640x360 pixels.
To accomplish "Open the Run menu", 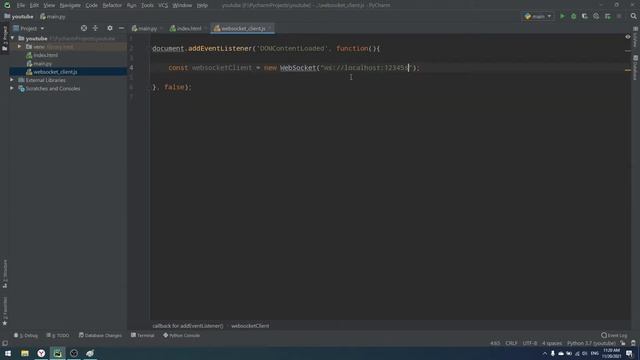I will 131,5.
